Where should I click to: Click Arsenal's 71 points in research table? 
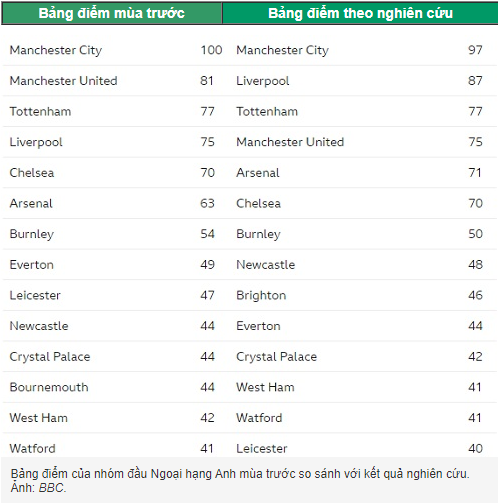[475, 173]
